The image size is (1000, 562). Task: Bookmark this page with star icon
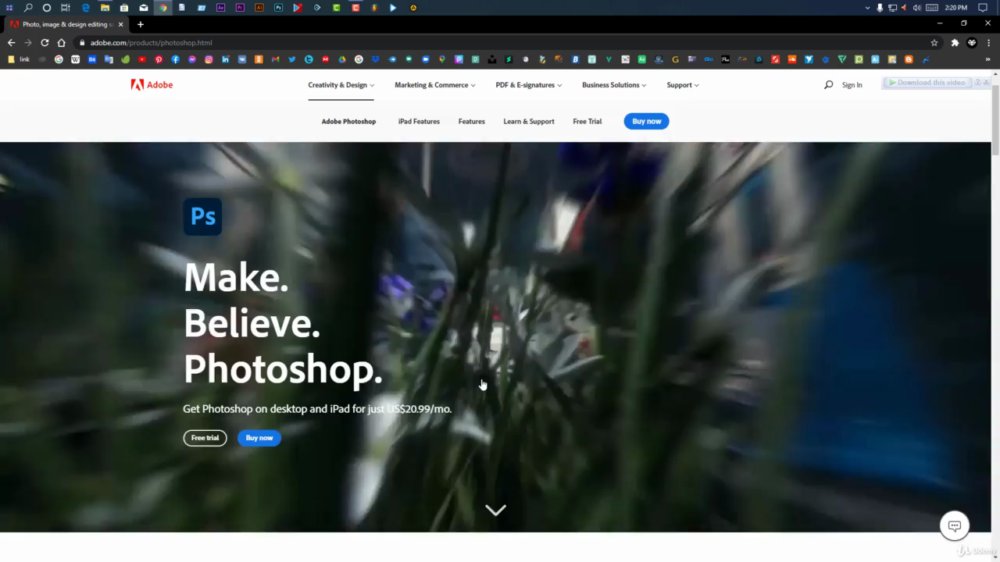[934, 43]
